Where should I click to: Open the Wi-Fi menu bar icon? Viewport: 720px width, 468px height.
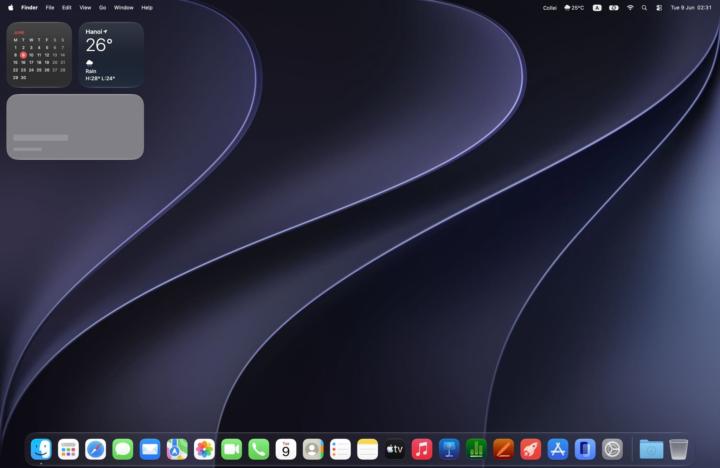click(630, 8)
